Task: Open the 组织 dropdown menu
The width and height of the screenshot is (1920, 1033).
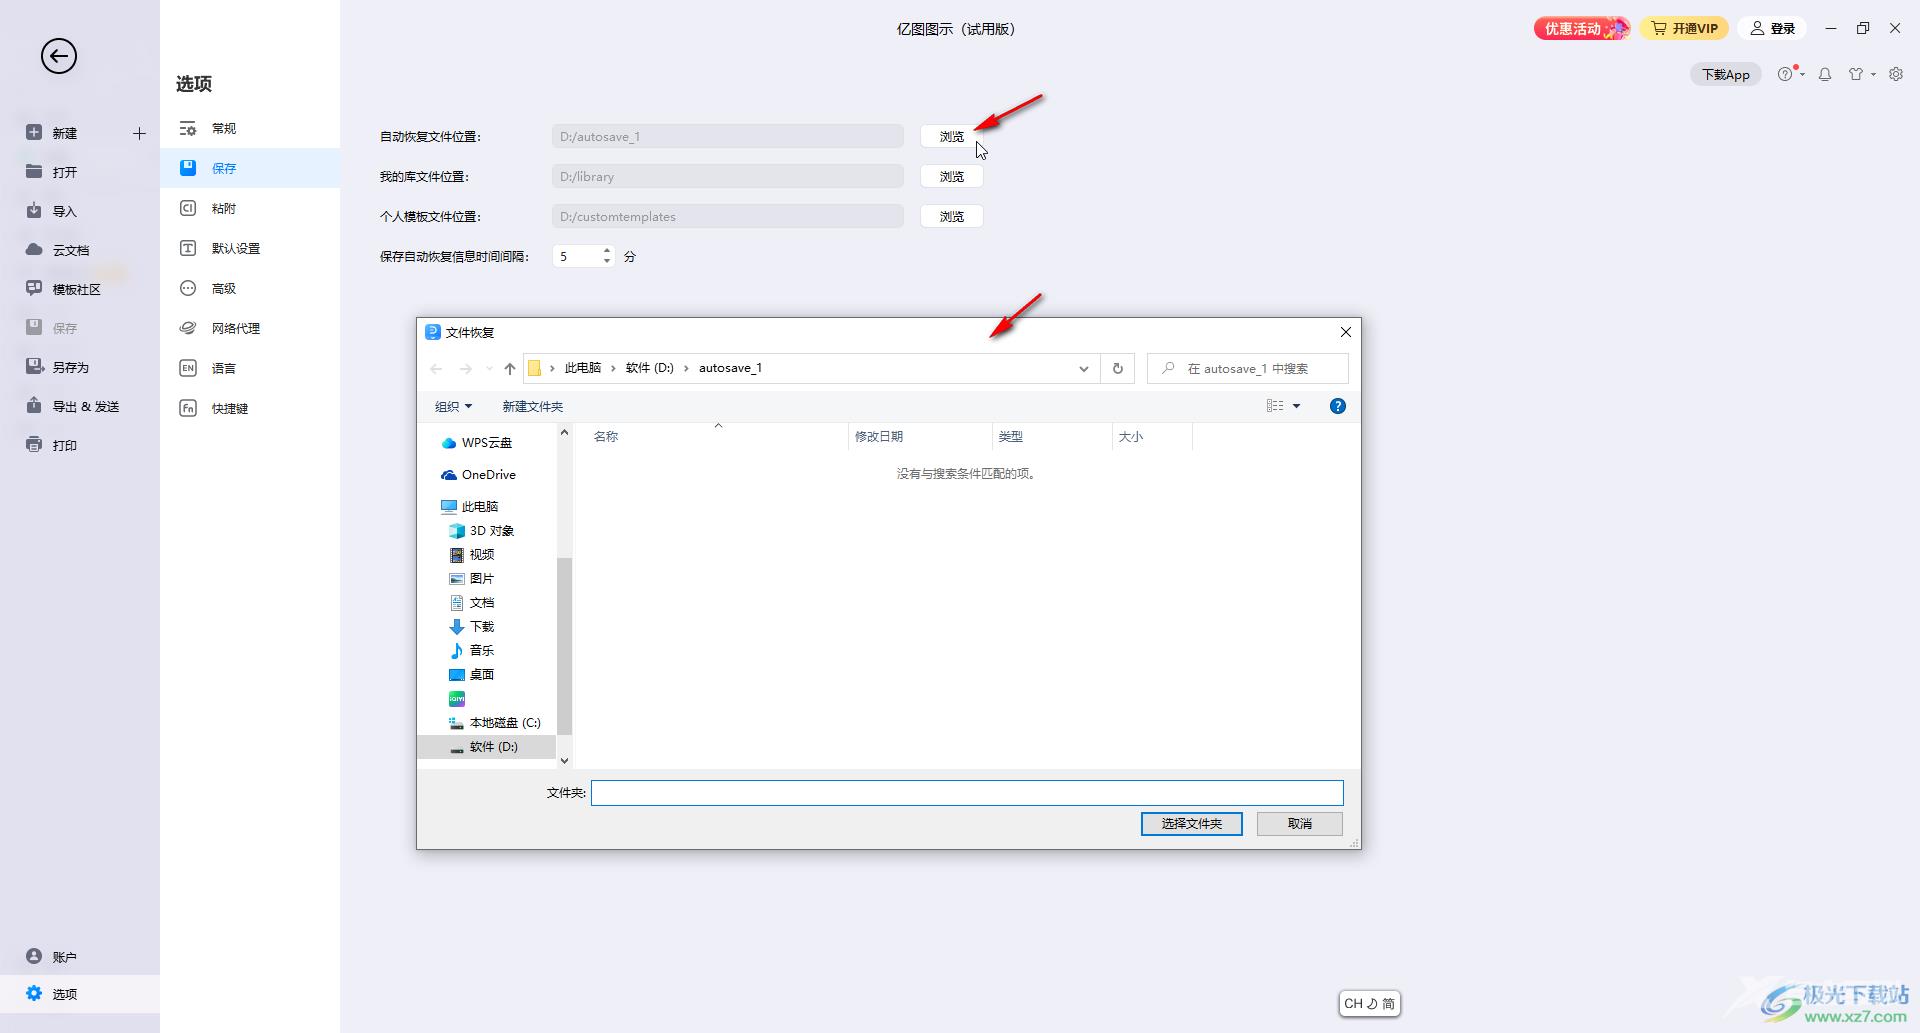Action: pos(453,406)
